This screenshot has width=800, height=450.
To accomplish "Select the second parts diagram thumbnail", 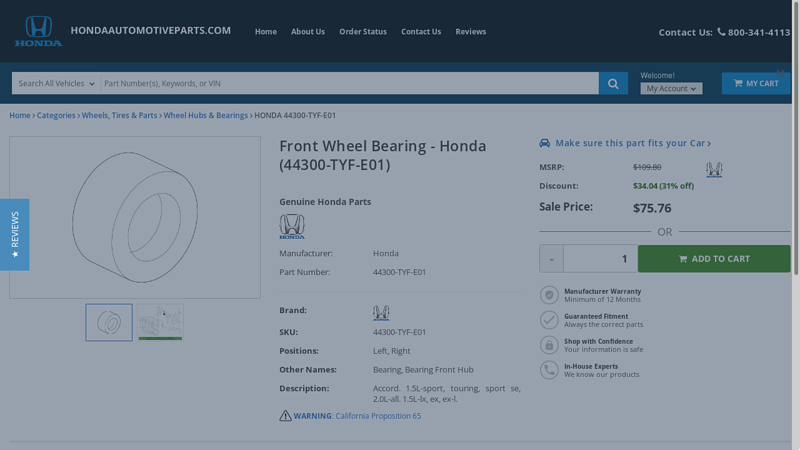I will coord(160,323).
